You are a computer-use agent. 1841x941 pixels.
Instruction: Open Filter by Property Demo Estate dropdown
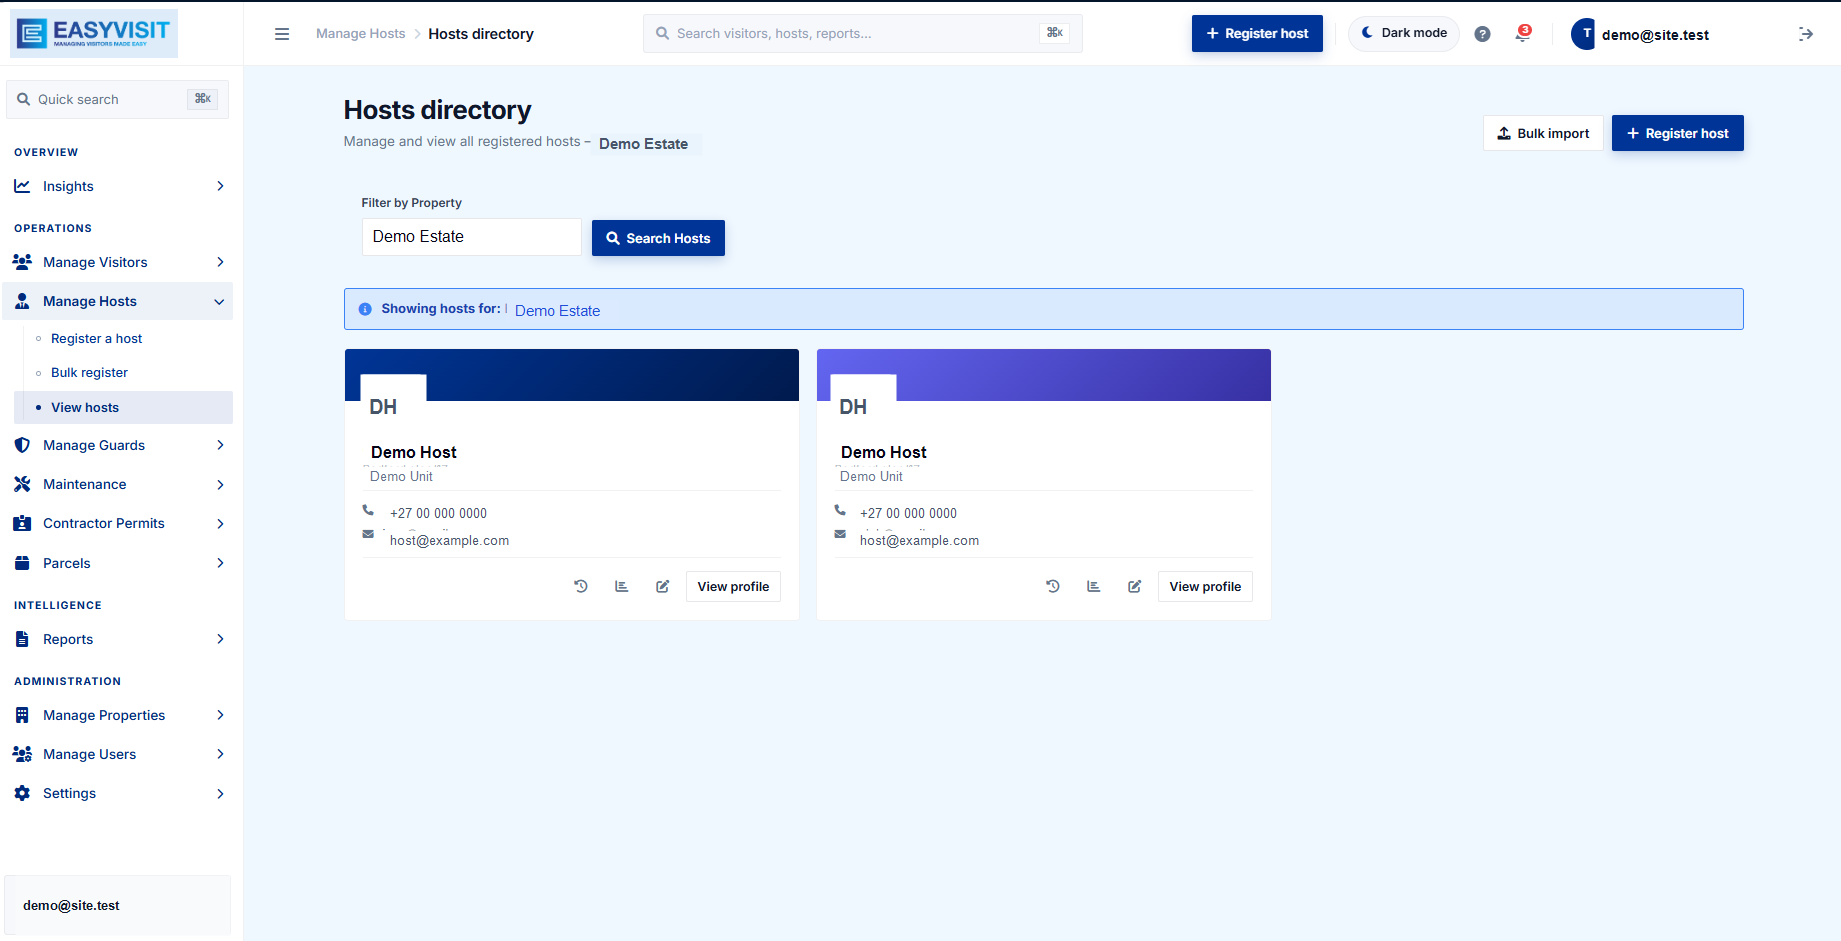(471, 237)
